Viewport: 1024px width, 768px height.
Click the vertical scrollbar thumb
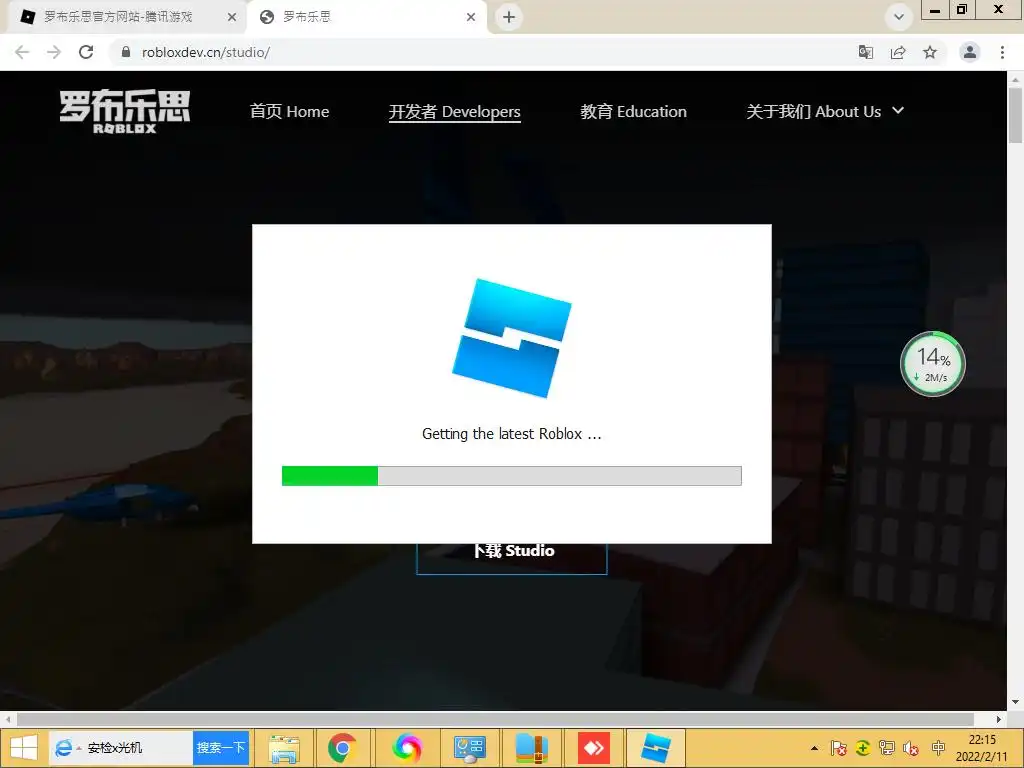1016,115
